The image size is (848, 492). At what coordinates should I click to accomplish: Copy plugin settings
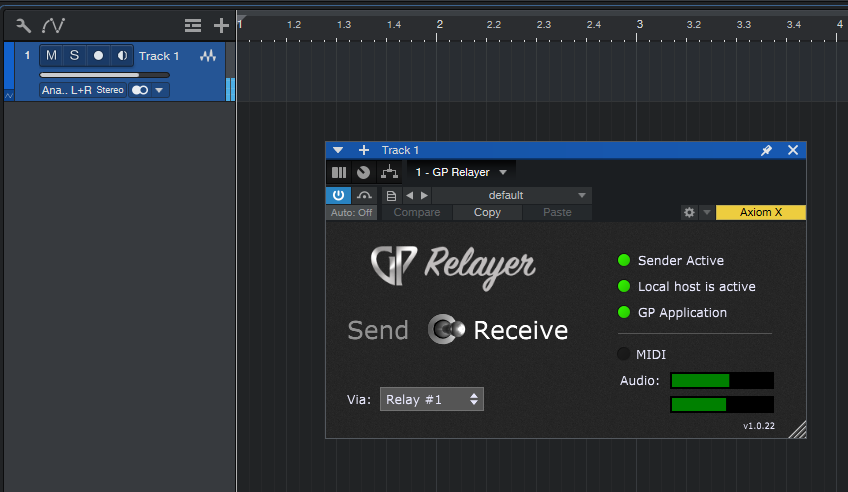pos(487,213)
